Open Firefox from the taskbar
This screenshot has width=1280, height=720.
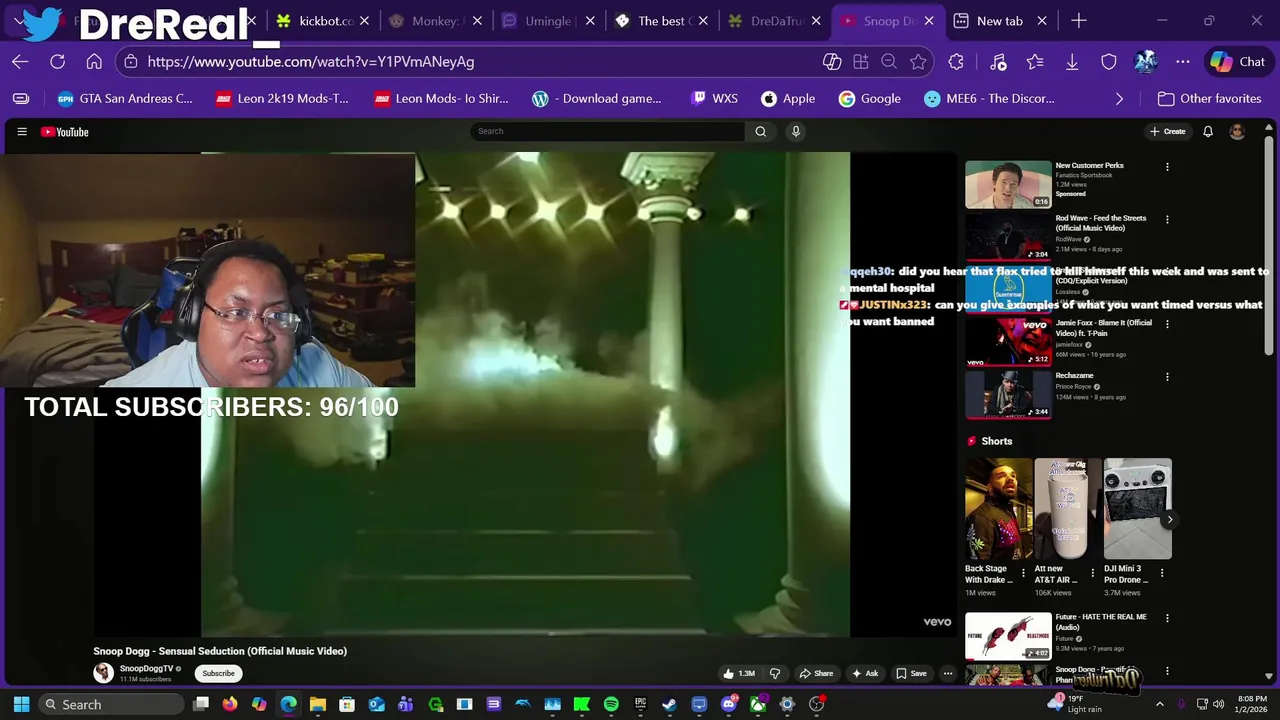pyautogui.click(x=230, y=704)
